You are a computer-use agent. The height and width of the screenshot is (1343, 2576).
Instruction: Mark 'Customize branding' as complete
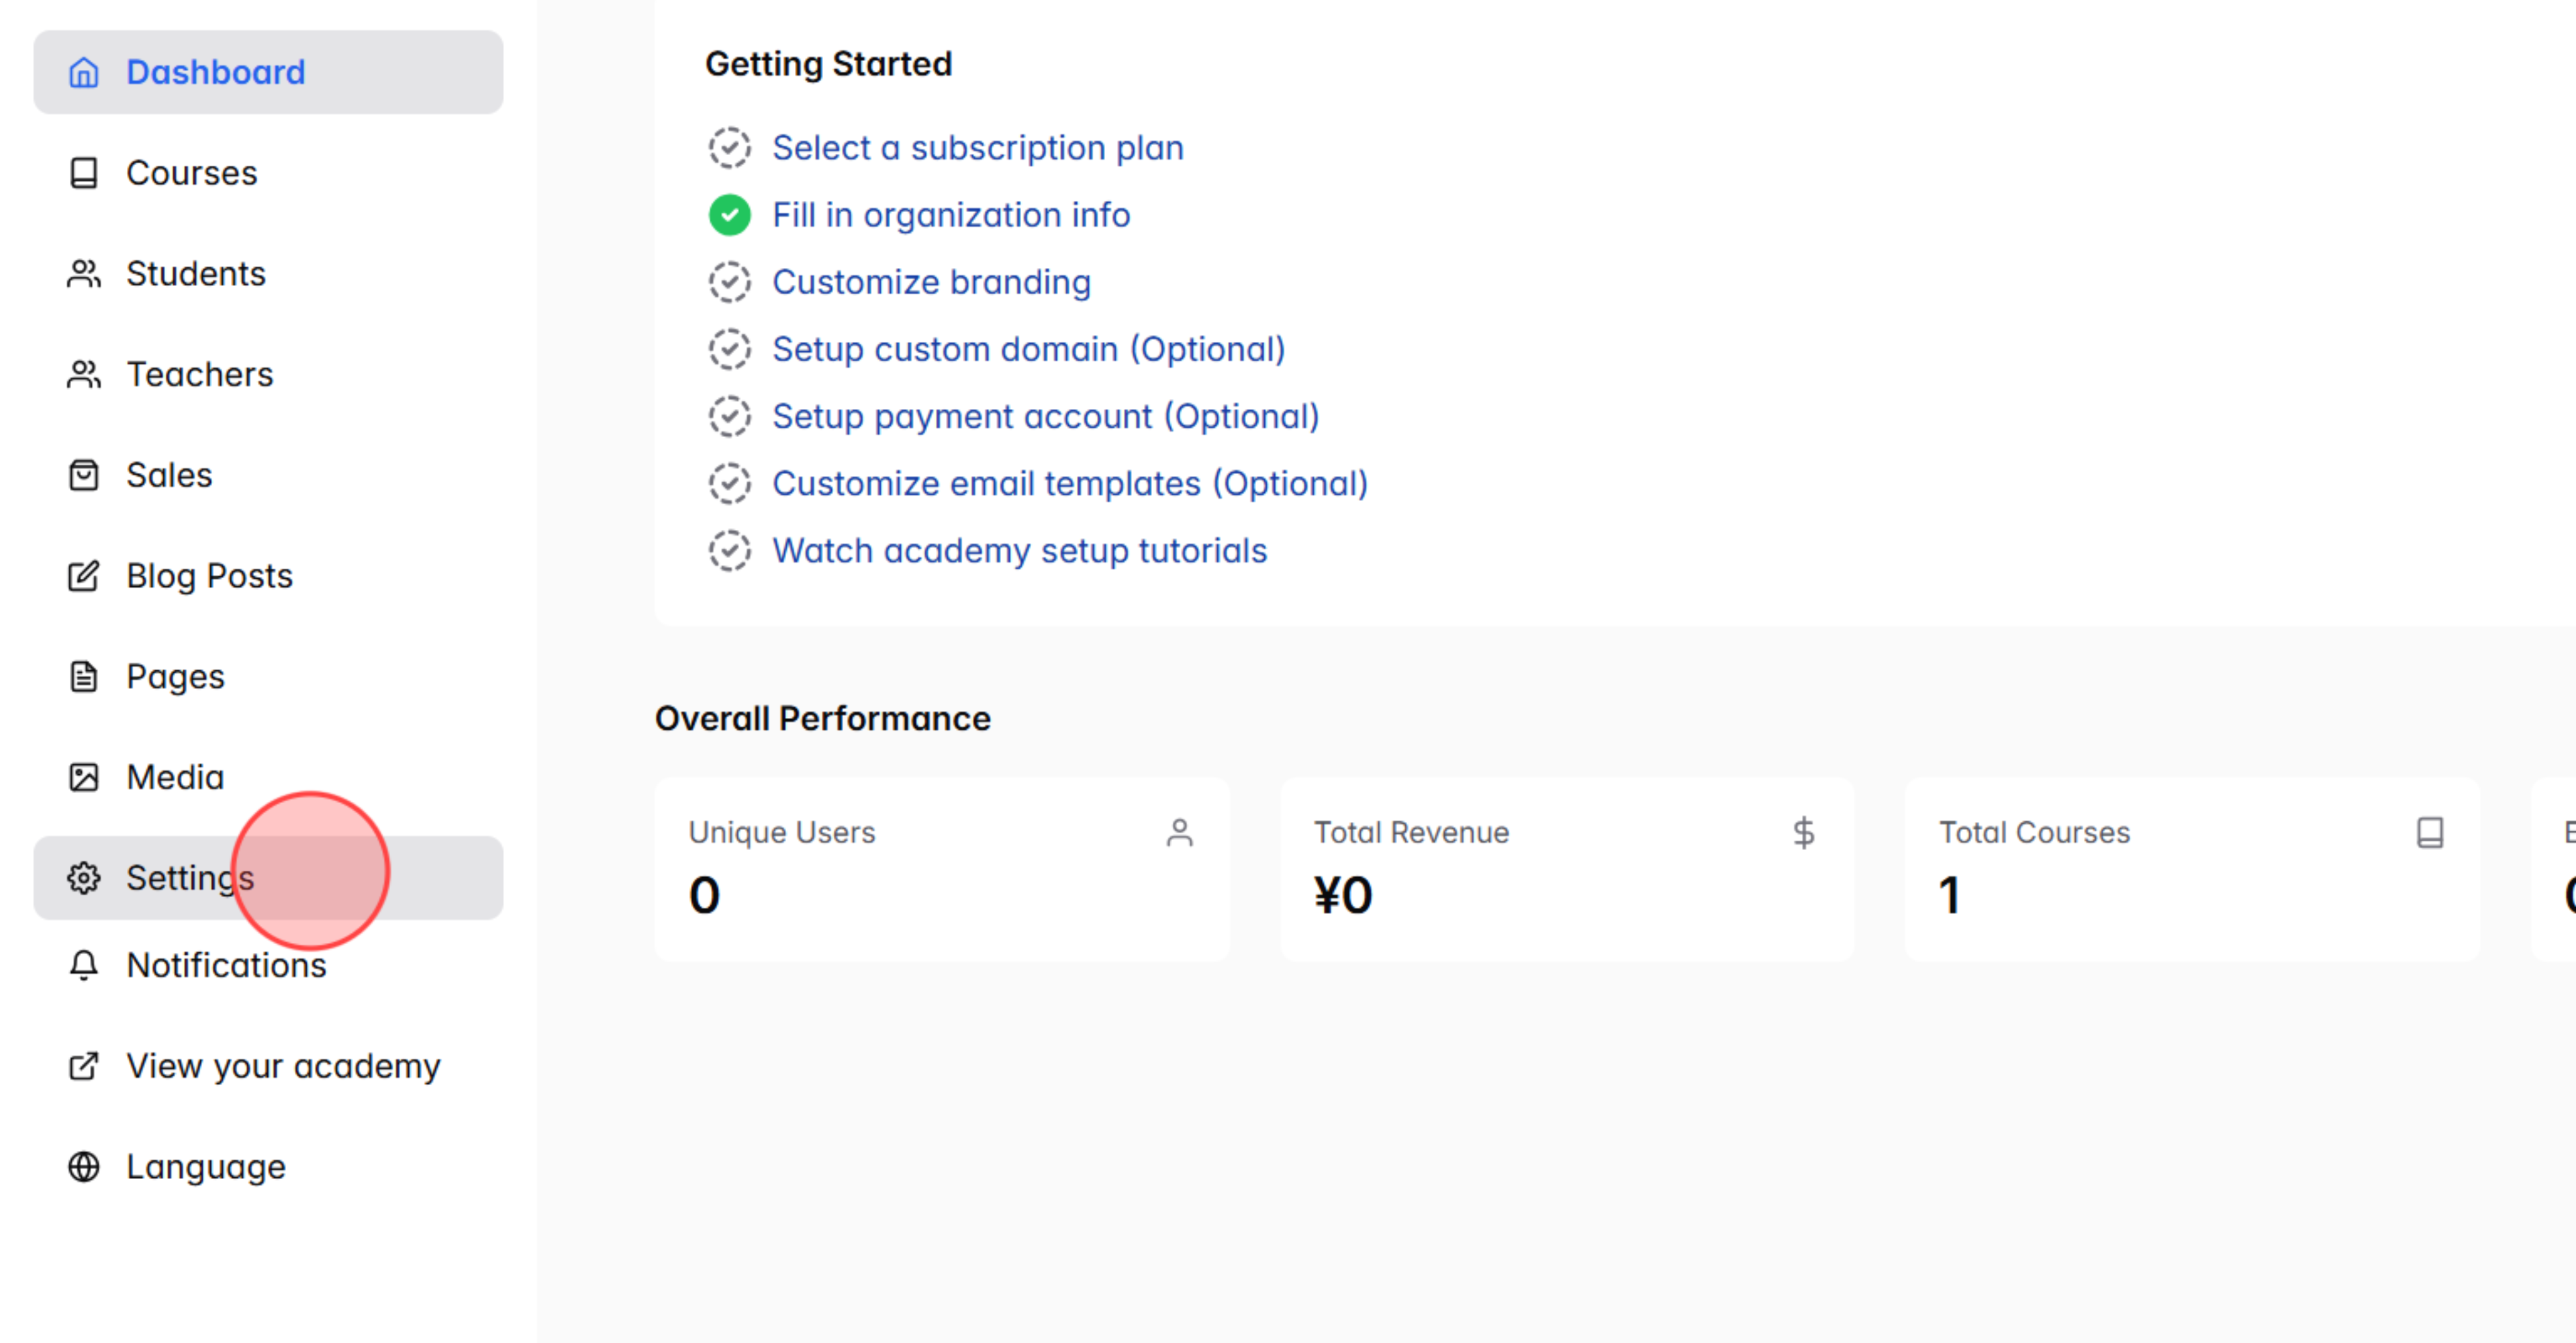[x=730, y=281]
